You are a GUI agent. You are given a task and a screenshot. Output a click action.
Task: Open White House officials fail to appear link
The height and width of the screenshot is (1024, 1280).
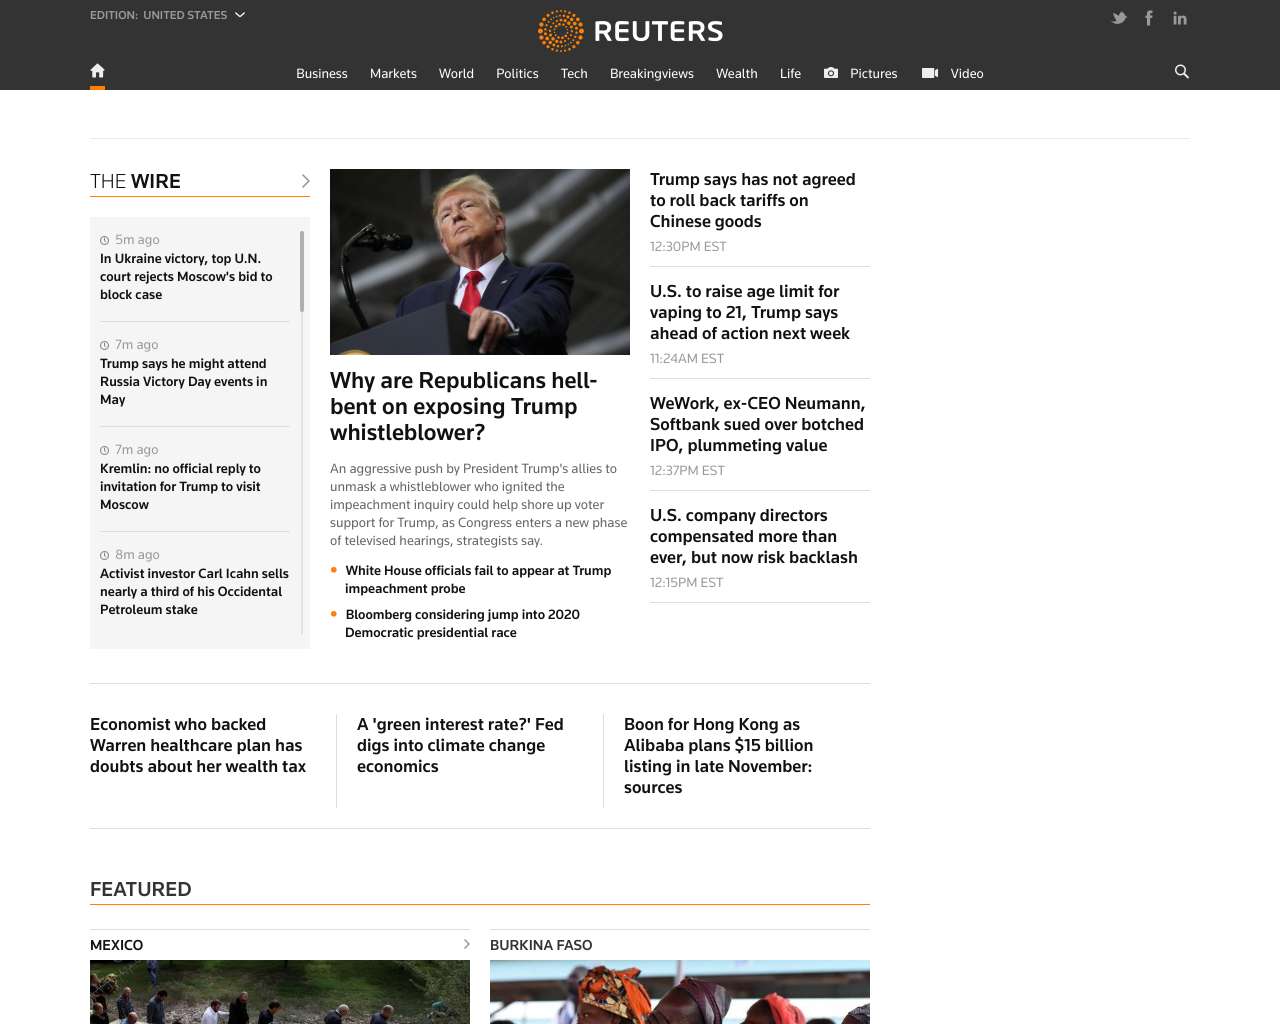pos(478,580)
